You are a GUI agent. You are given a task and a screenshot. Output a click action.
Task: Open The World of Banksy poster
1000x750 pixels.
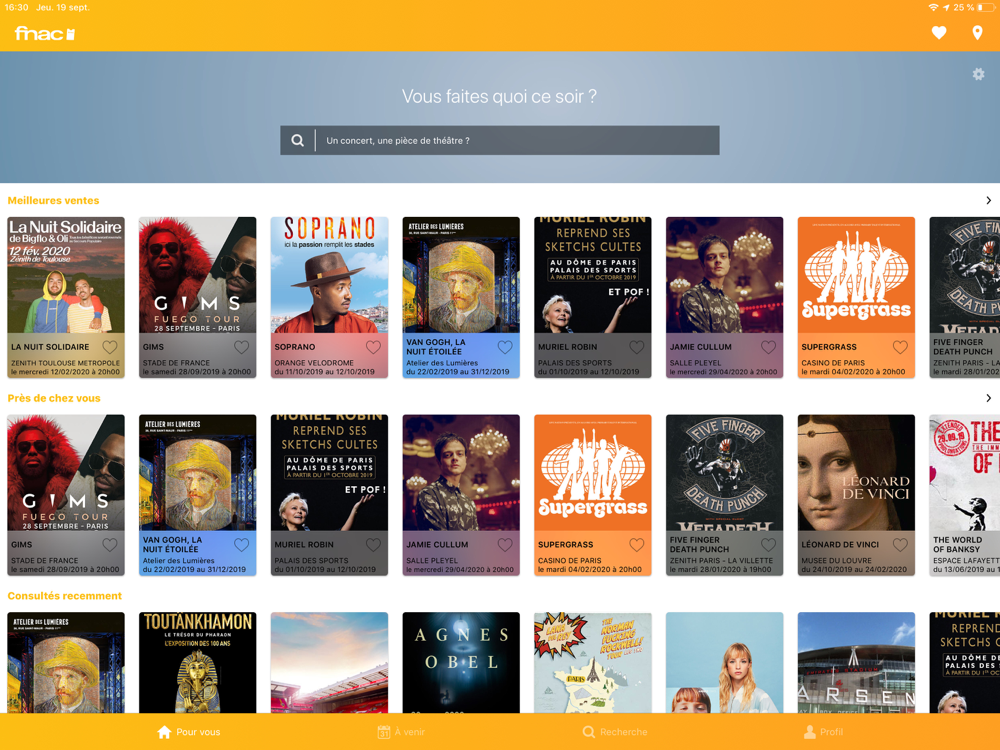coord(965,473)
